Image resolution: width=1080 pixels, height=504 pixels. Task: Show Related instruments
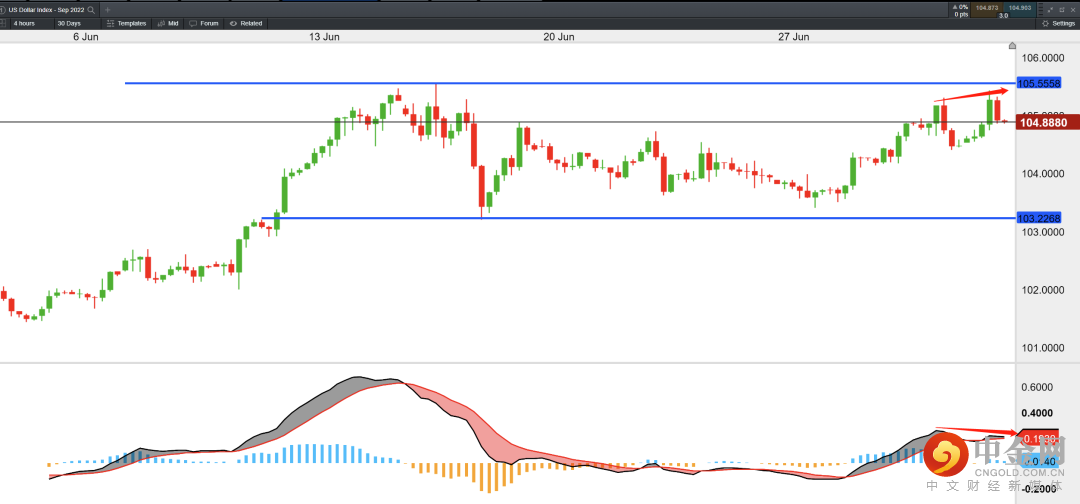pos(246,23)
